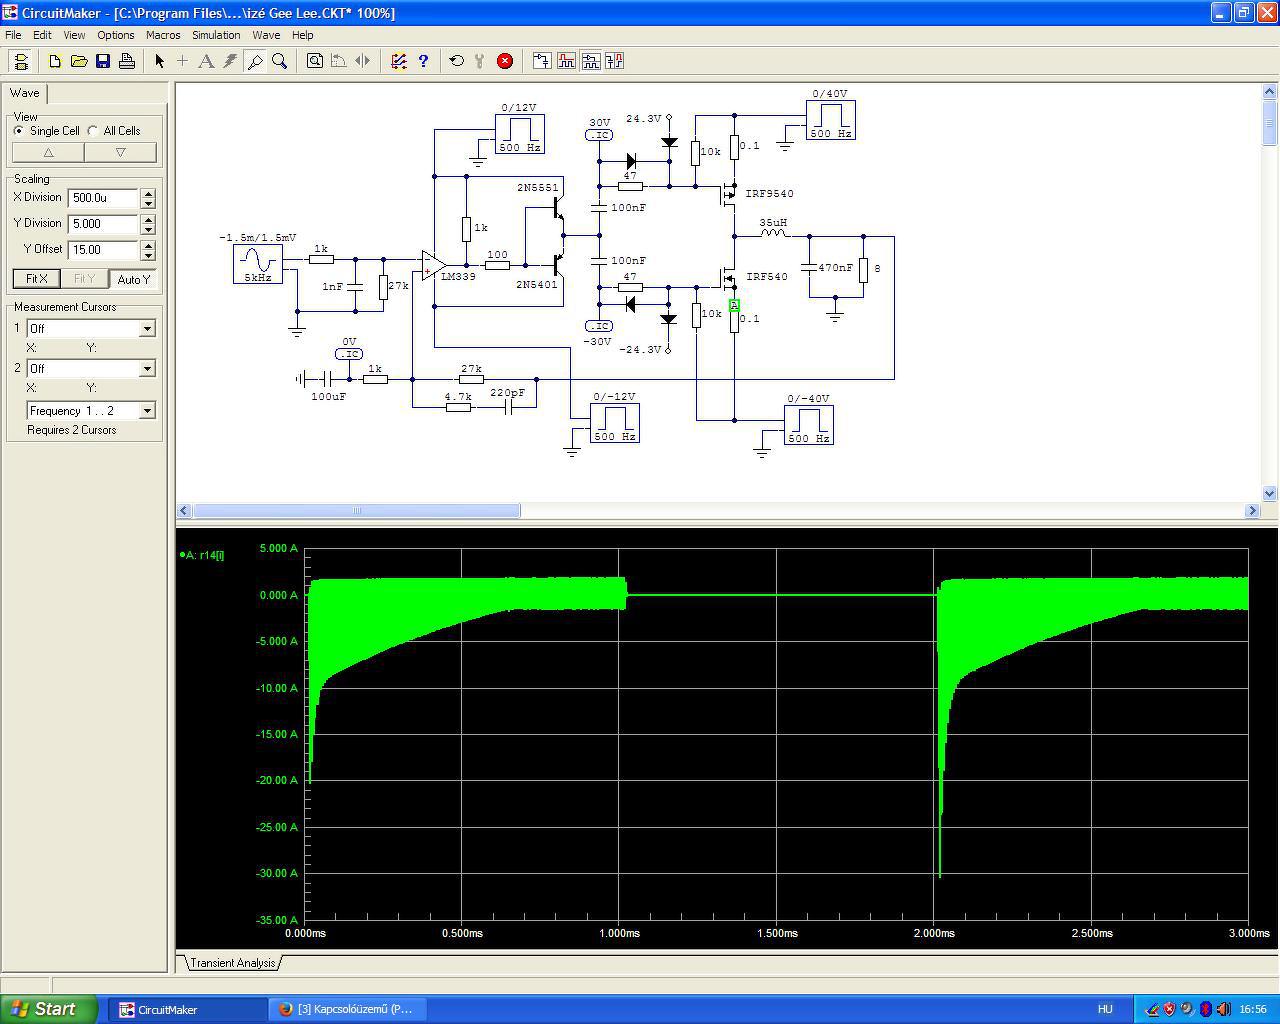1280x1024 pixels.
Task: Open the Macros menu
Action: click(163, 35)
